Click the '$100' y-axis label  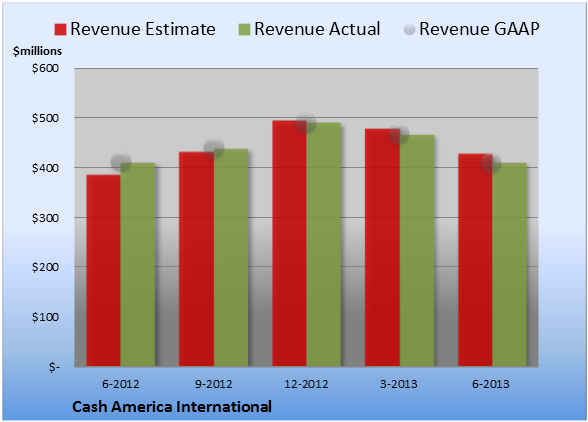45,317
